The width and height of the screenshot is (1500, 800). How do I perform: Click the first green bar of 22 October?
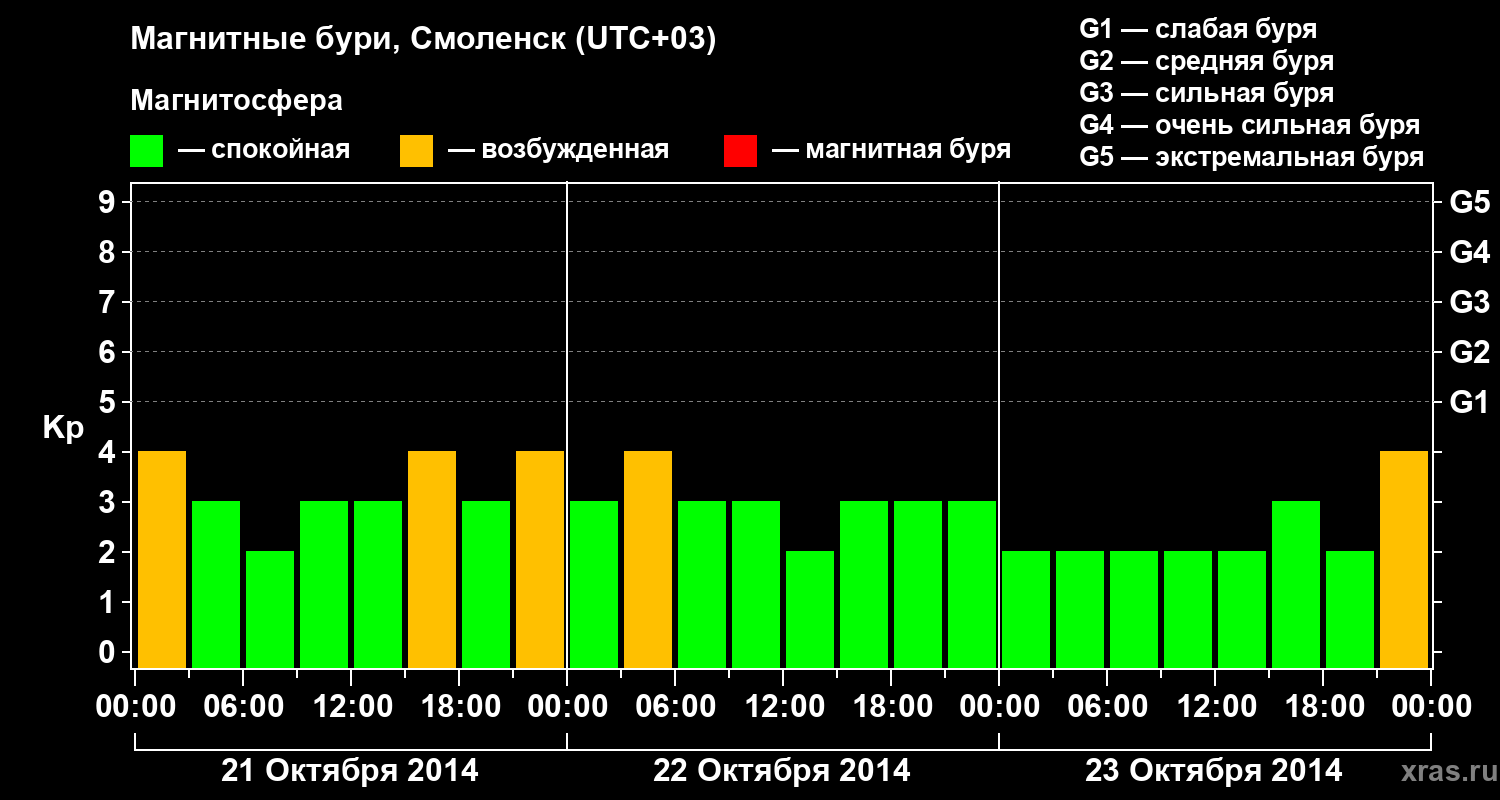(x=594, y=584)
